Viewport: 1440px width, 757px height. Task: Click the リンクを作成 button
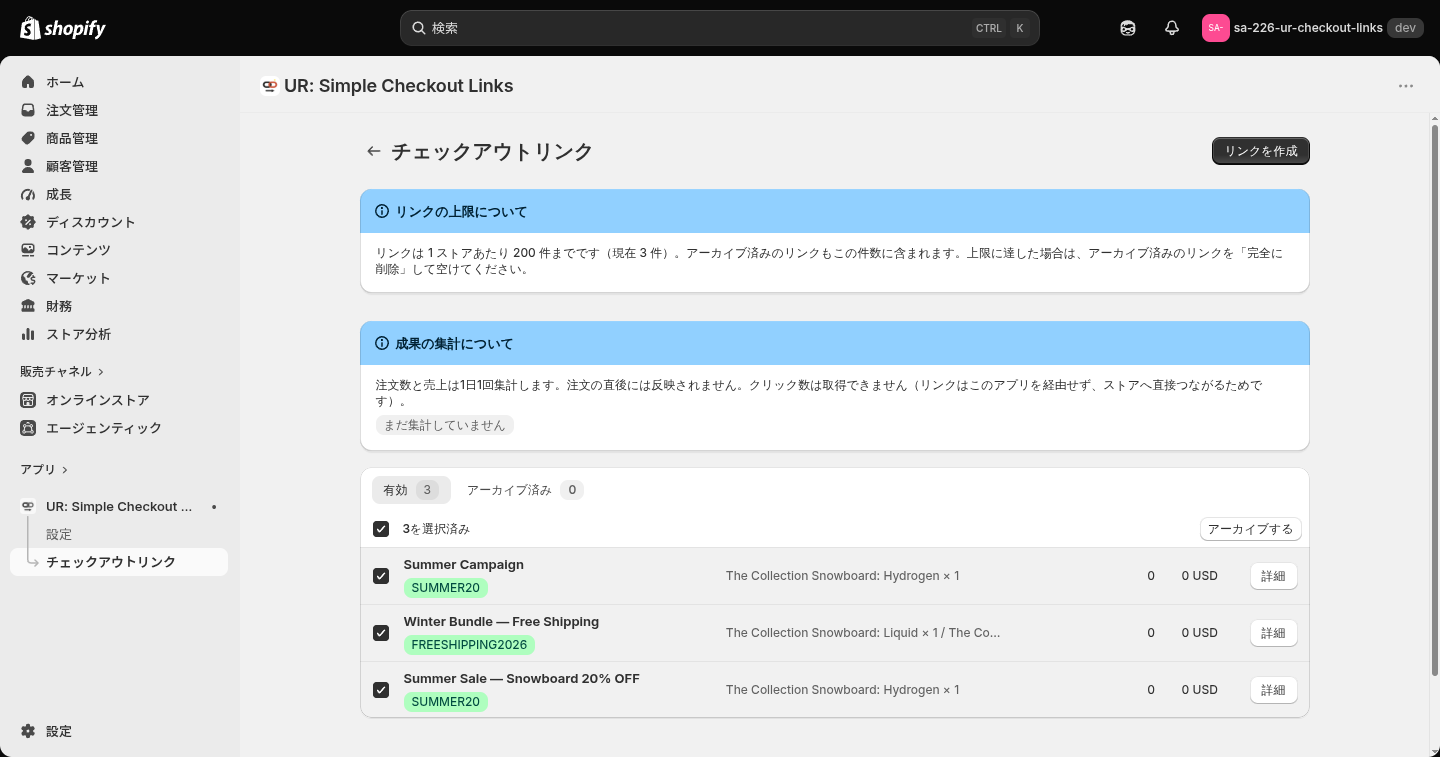1261,151
